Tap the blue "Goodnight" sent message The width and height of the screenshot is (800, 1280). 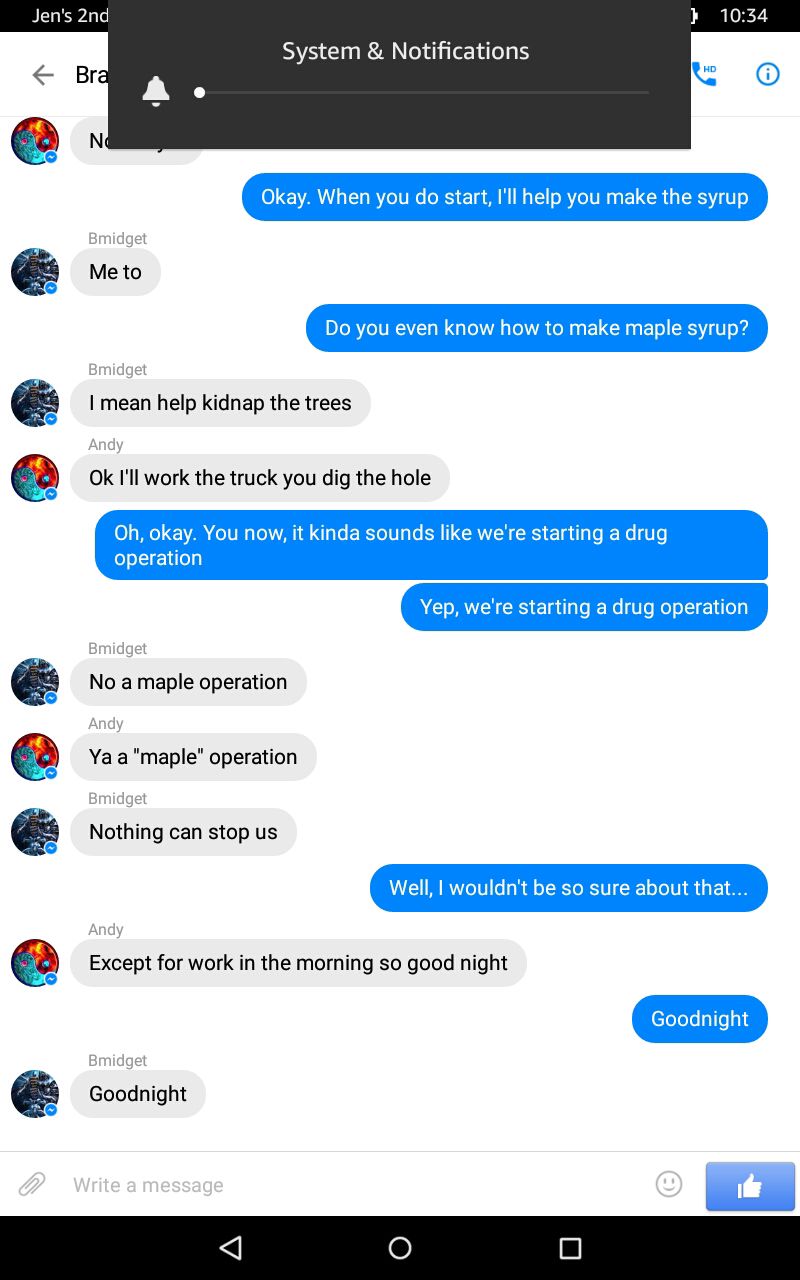click(700, 1019)
